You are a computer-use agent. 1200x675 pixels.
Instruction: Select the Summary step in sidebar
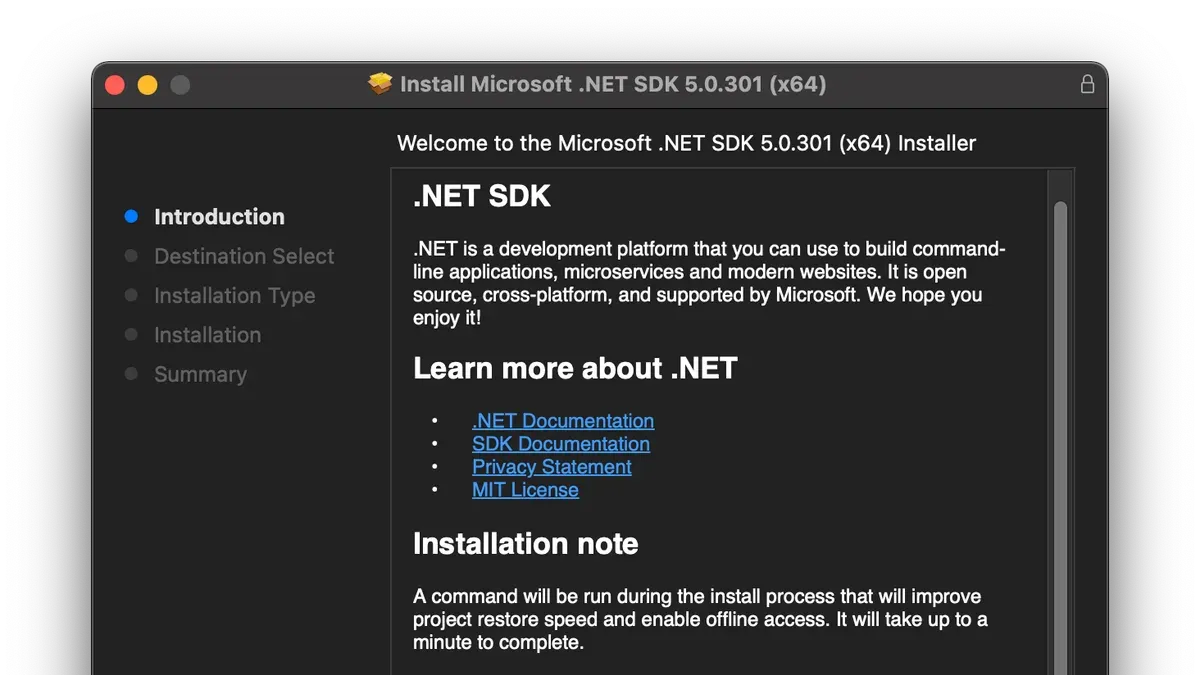(x=200, y=374)
